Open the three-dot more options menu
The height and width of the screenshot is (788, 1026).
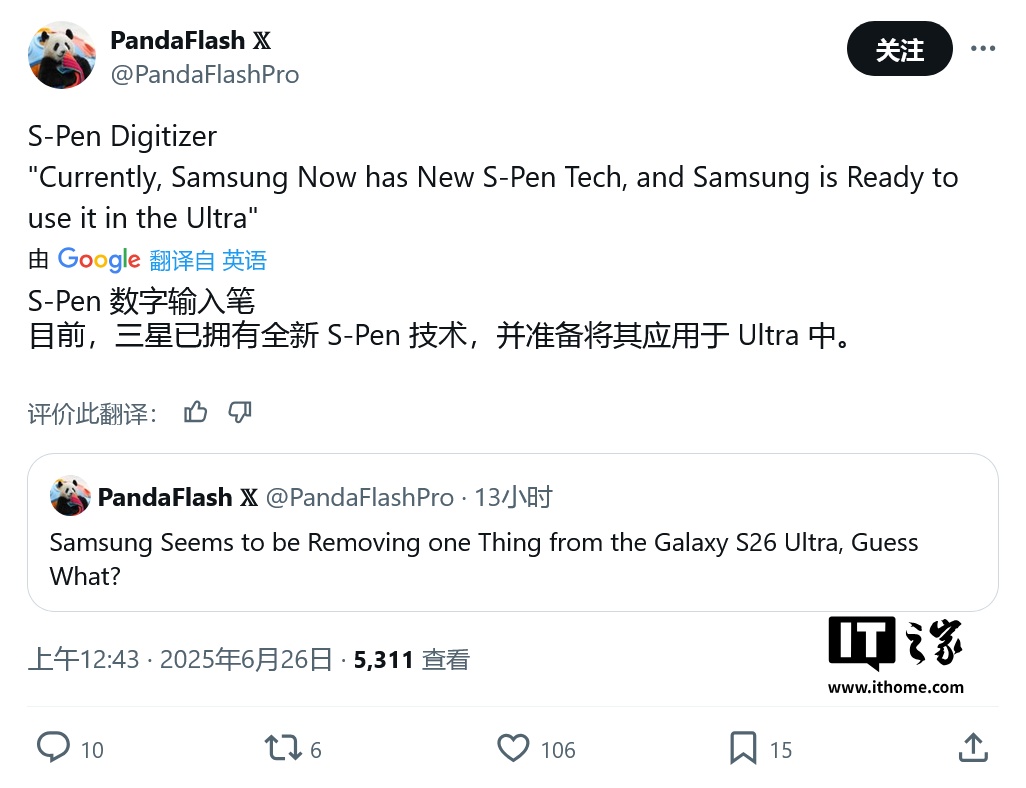pos(982,48)
